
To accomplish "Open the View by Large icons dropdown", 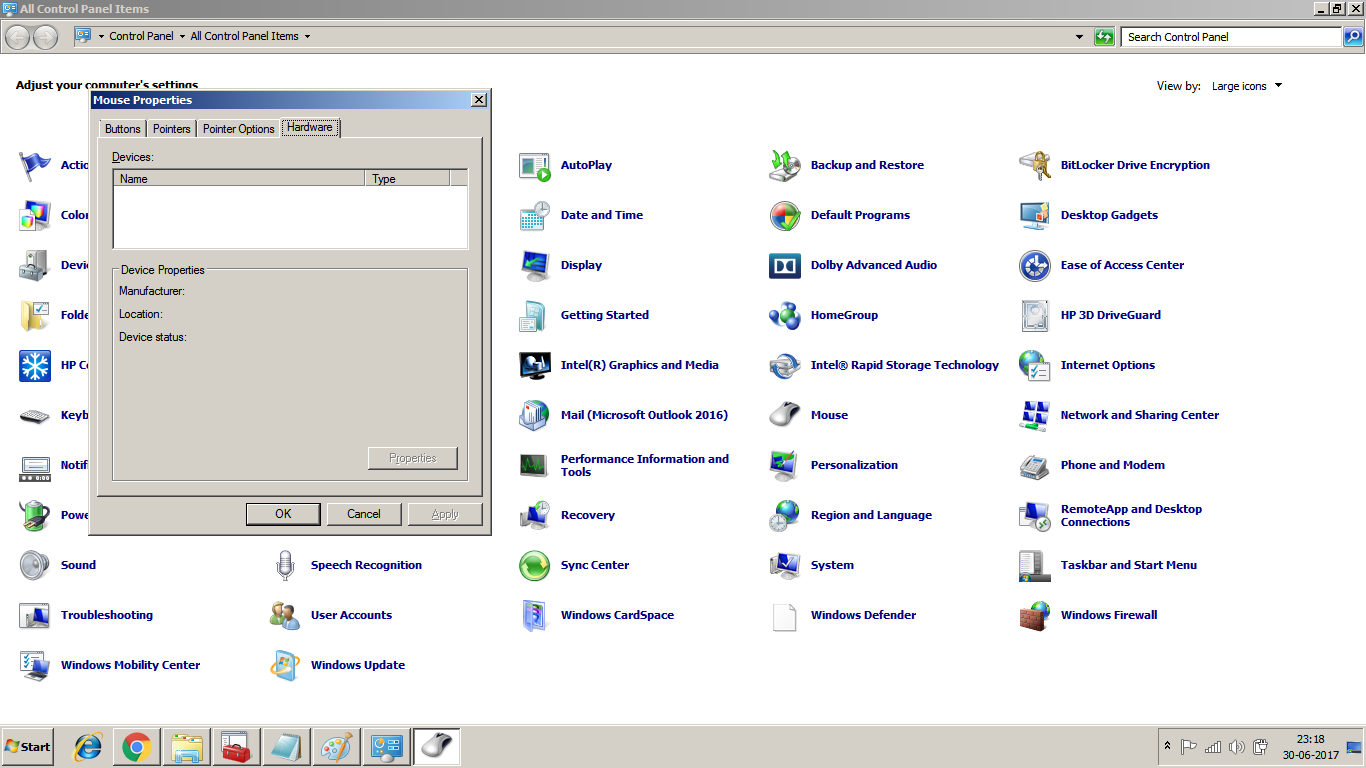I will (x=1246, y=86).
